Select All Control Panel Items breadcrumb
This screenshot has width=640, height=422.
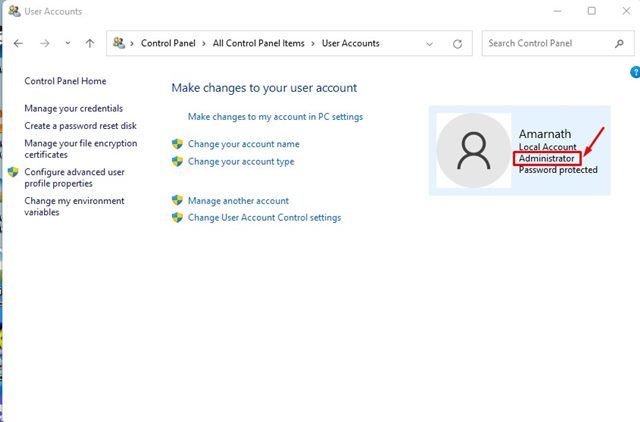[x=258, y=43]
